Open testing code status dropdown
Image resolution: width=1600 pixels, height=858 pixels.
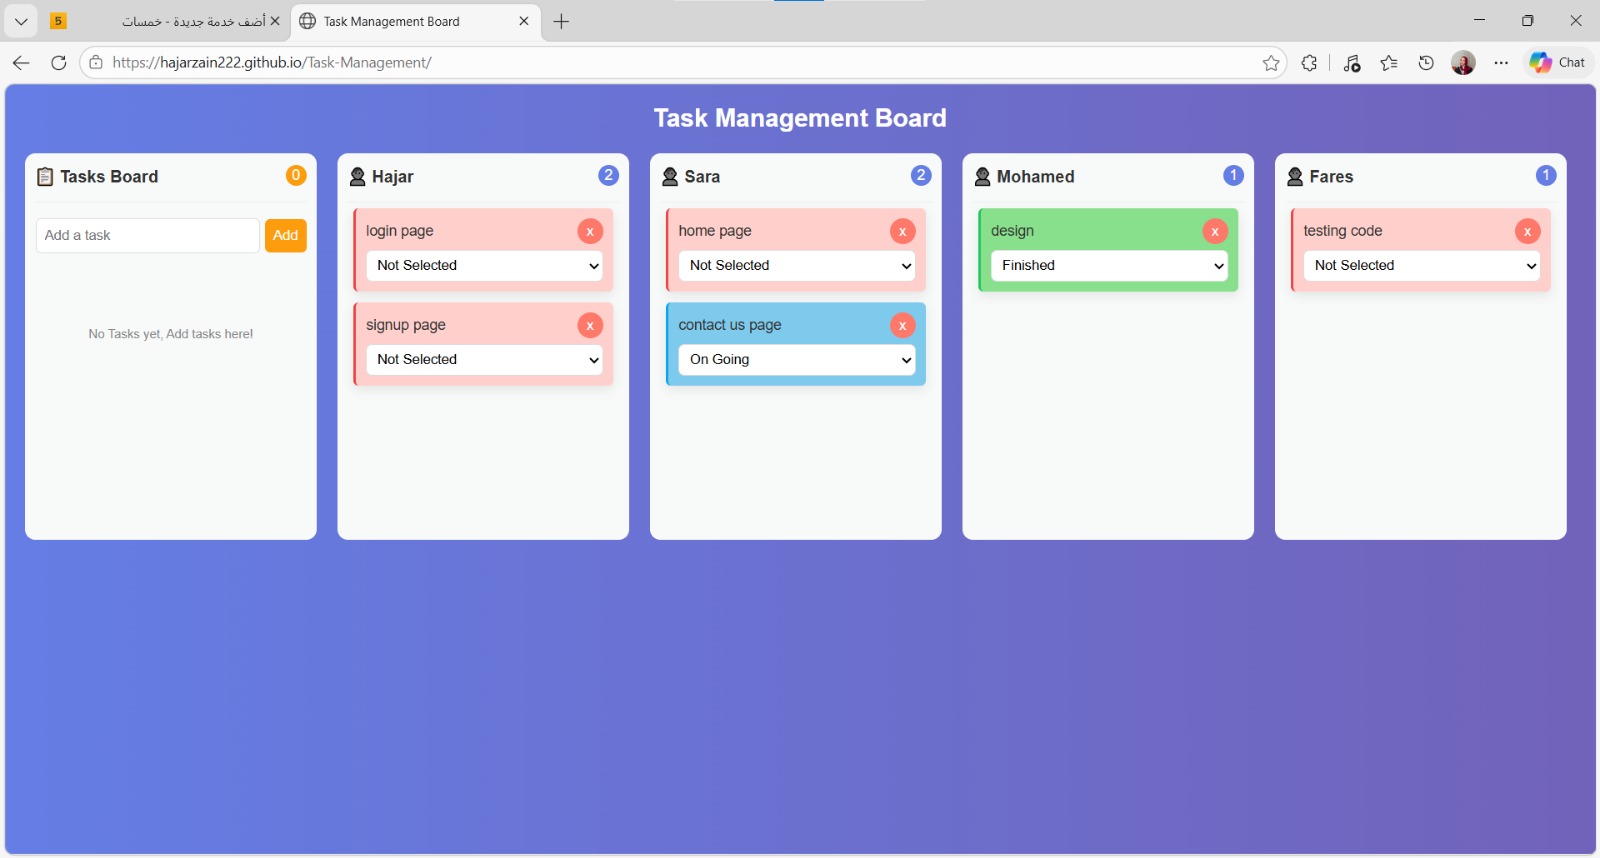(1421, 265)
